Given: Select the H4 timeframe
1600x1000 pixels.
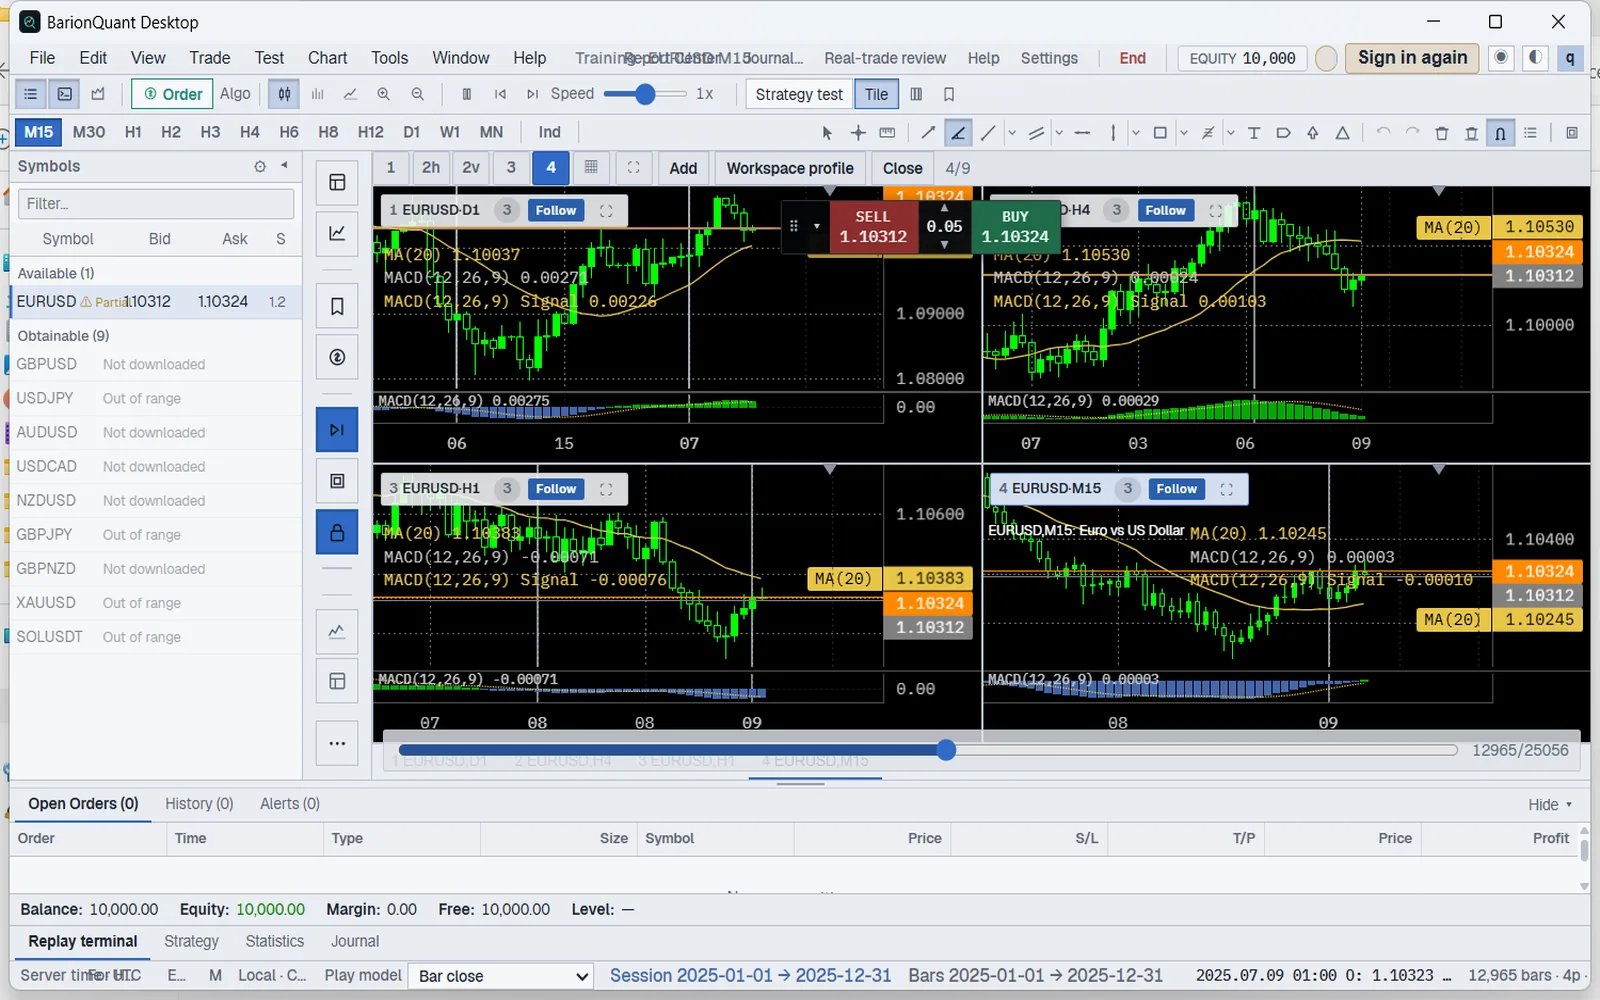Looking at the screenshot, I should pyautogui.click(x=250, y=132).
